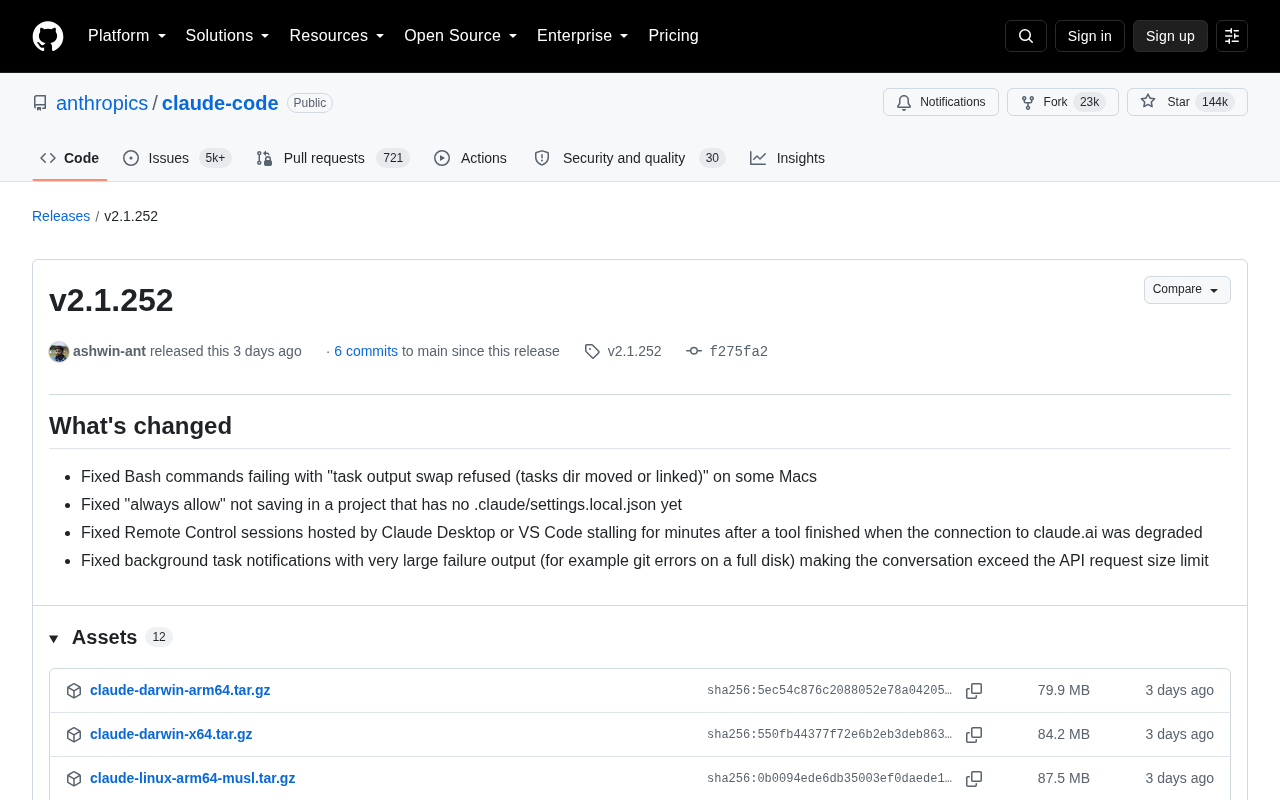Viewport: 1280px width, 800px height.
Task: Open the Actions tab
Action: pos(470,158)
